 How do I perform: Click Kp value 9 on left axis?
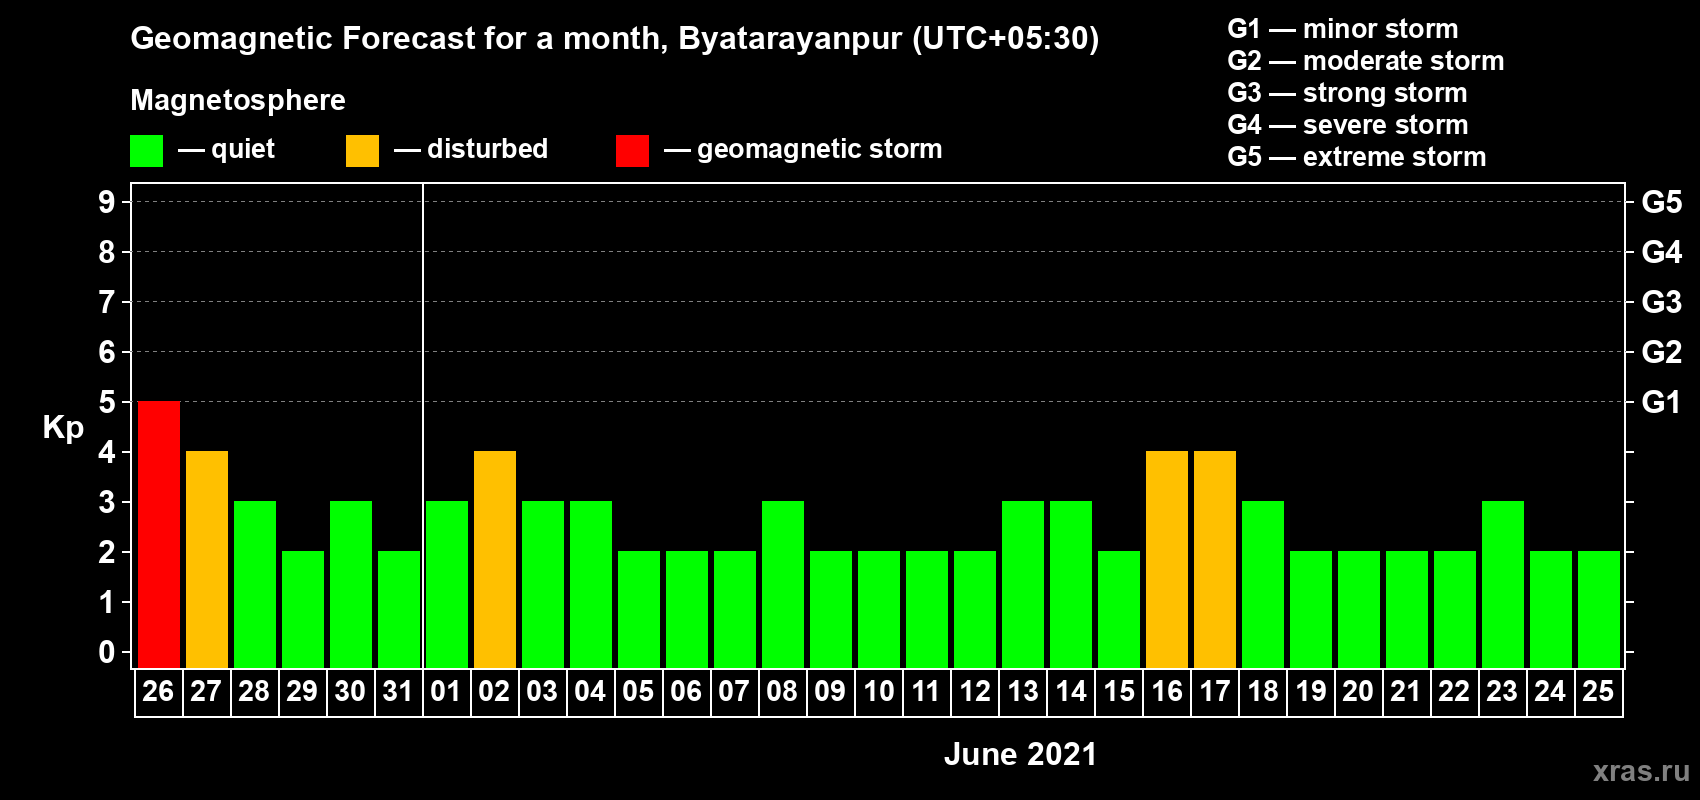(x=107, y=202)
